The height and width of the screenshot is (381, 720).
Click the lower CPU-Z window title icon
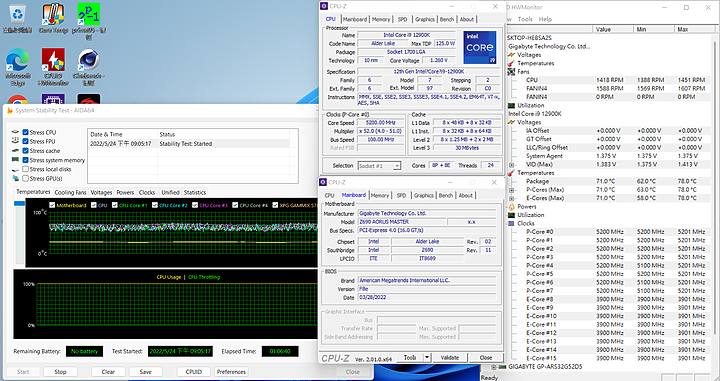tap(323, 182)
